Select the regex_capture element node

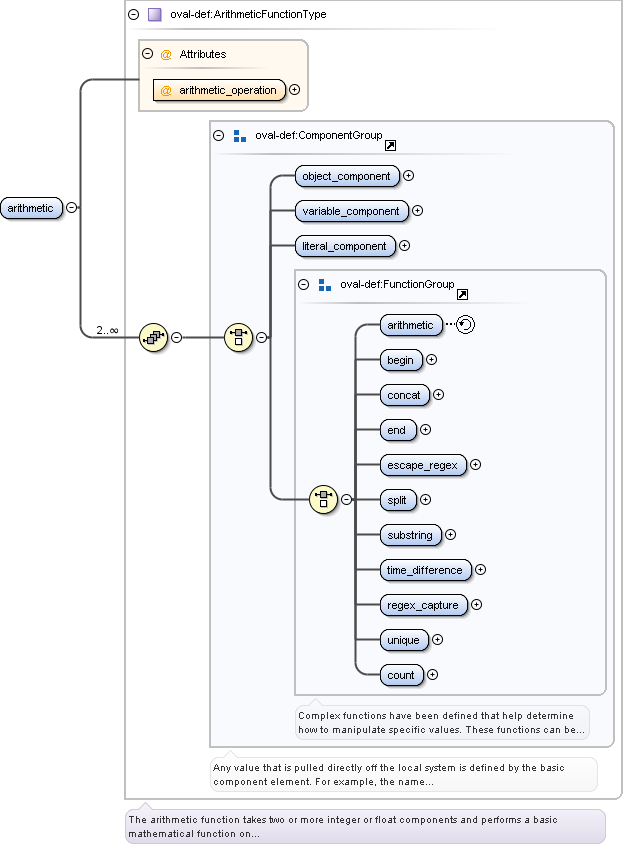(x=422, y=605)
